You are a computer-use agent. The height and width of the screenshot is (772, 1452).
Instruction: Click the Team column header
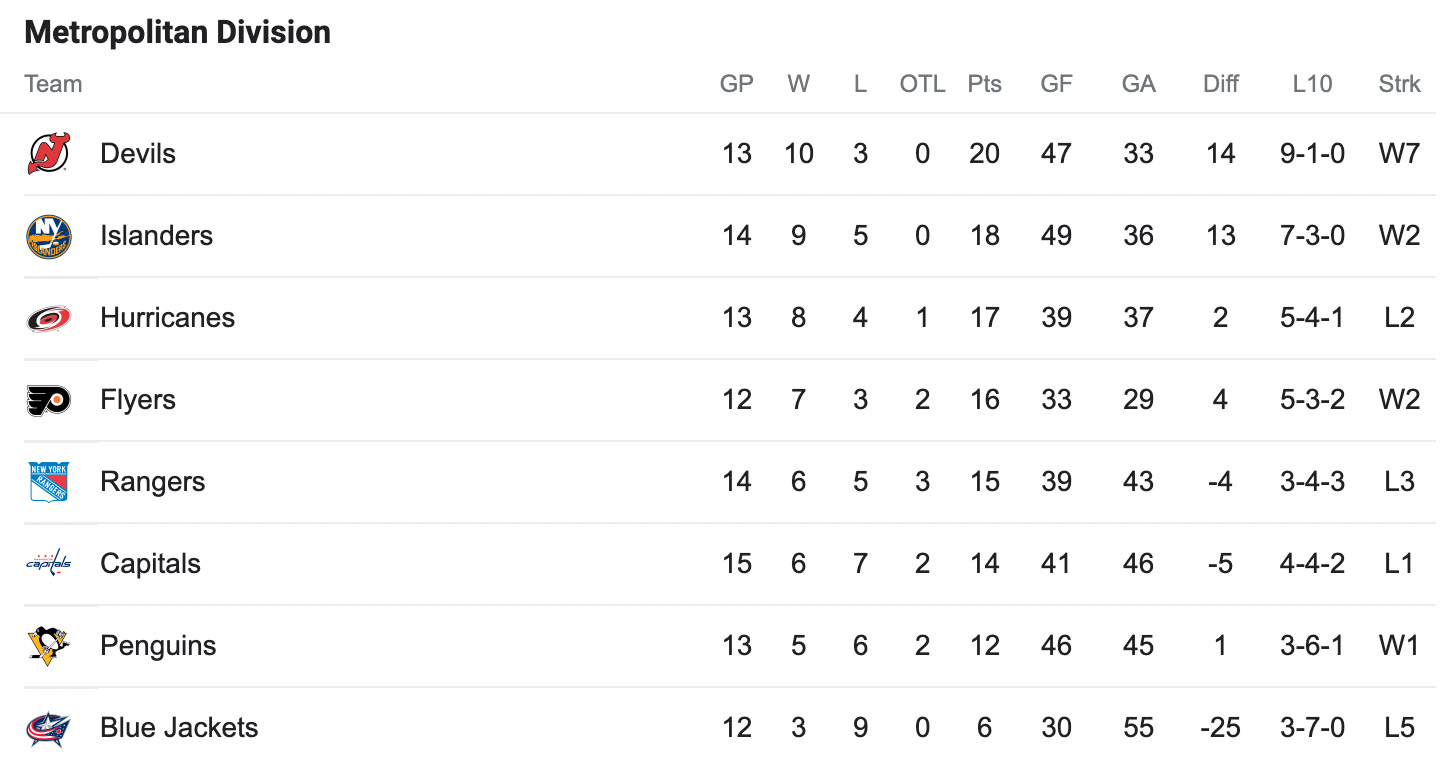(53, 84)
